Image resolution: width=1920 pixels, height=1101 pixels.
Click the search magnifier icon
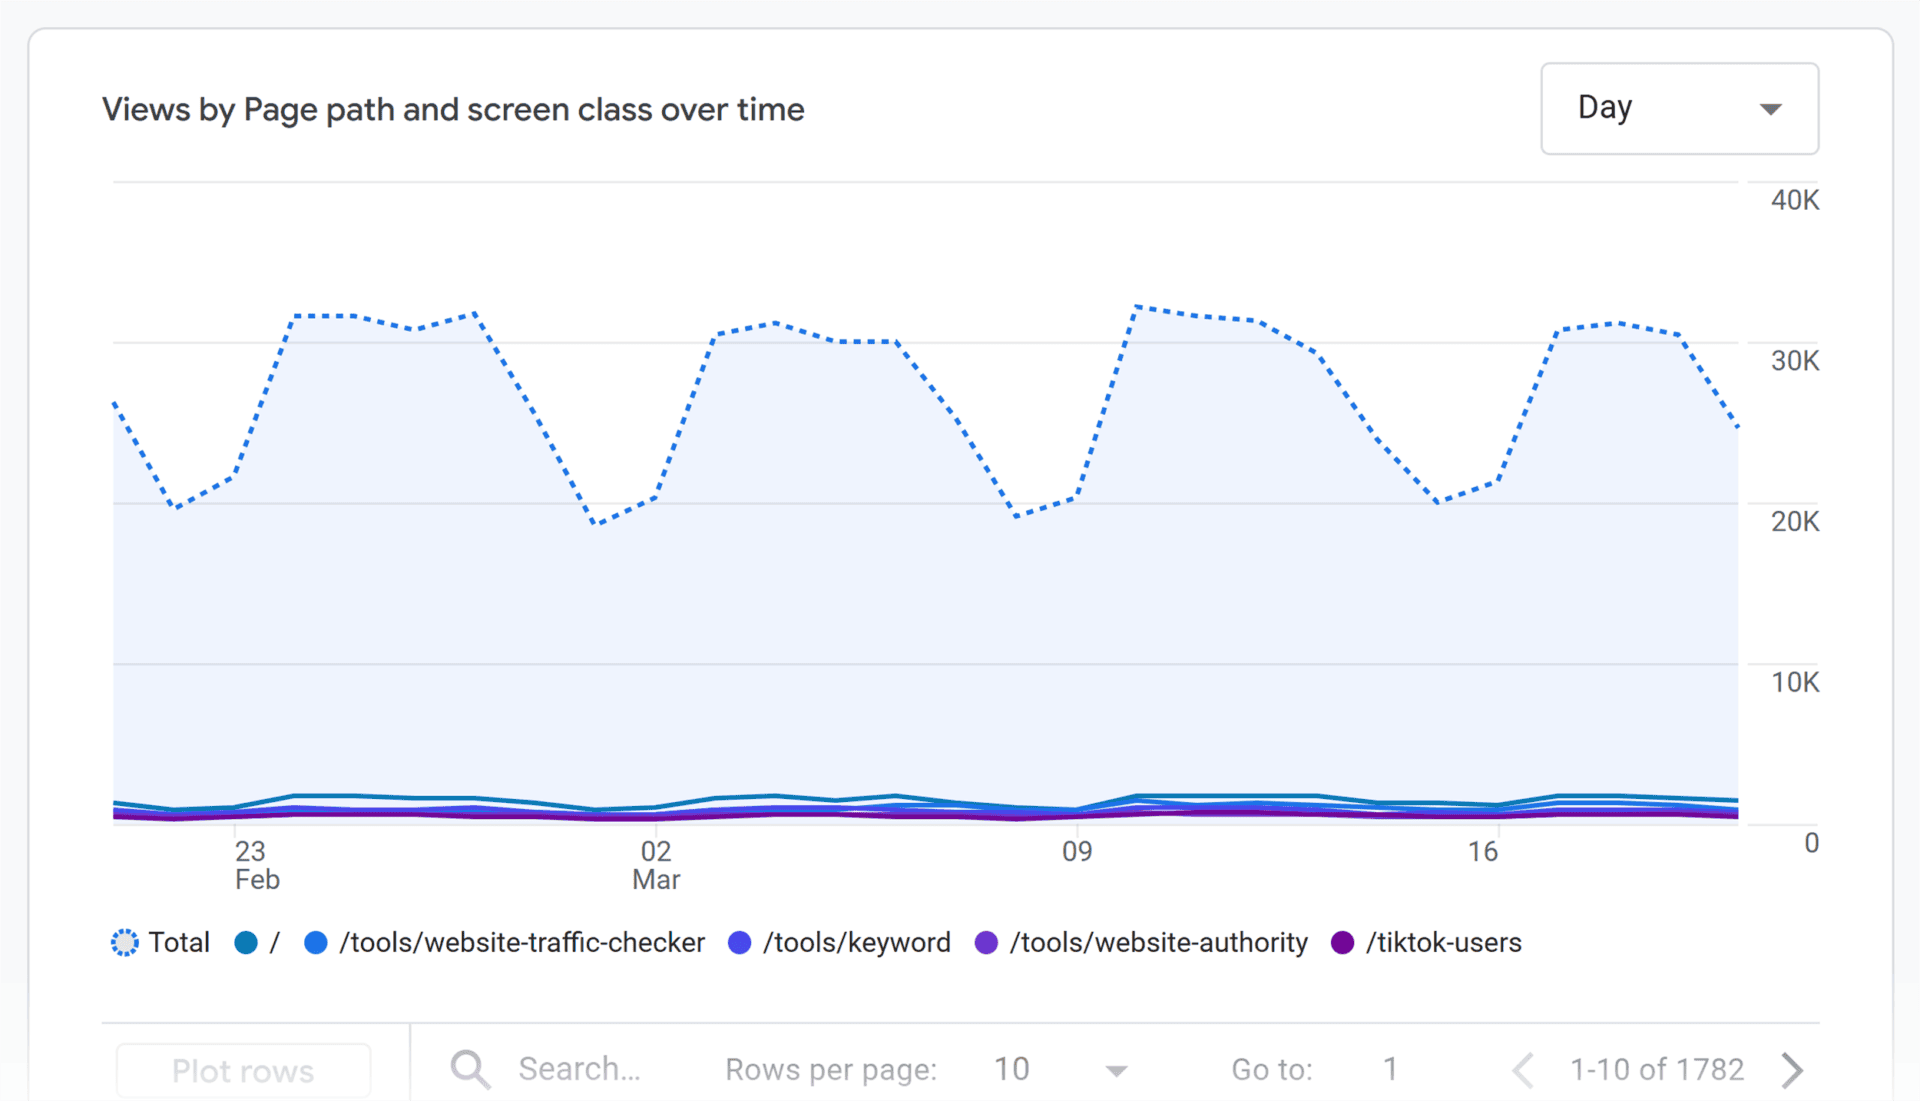pos(470,1069)
